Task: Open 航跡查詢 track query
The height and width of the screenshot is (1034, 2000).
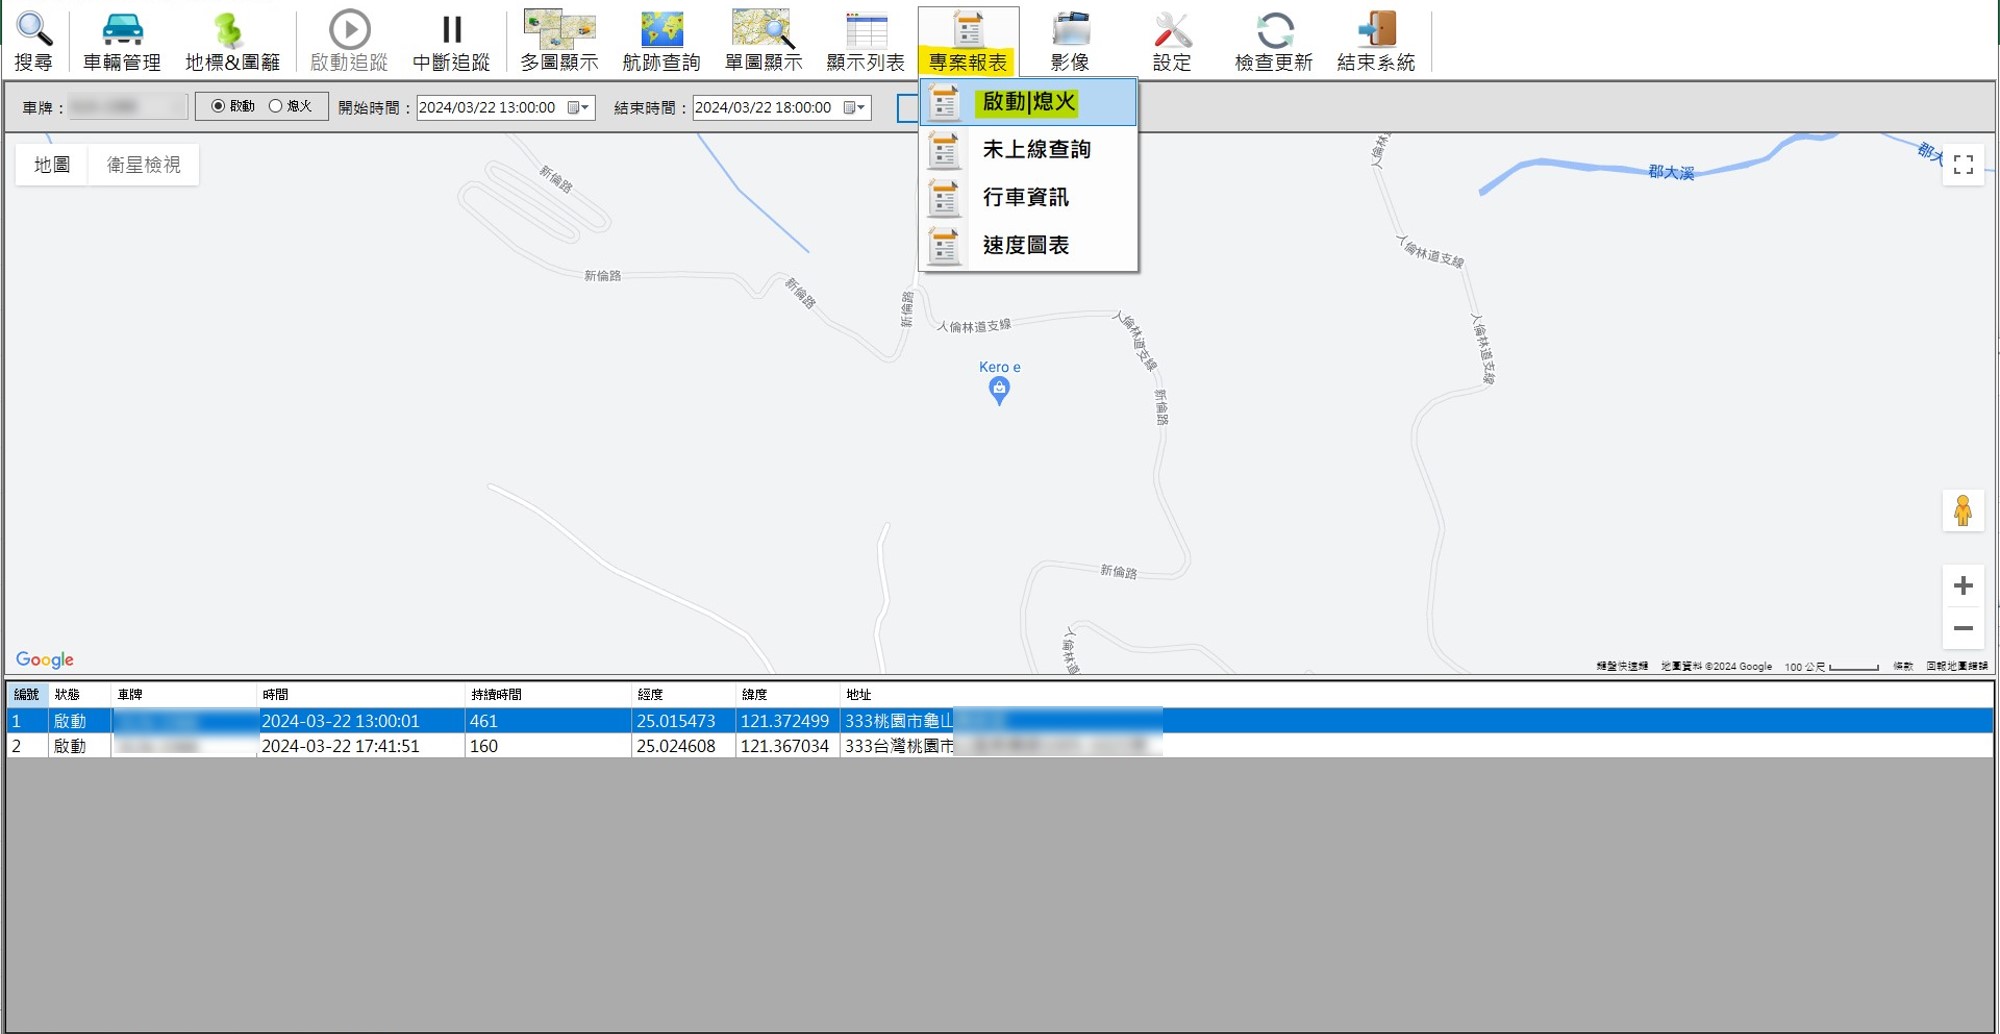Action: (661, 41)
